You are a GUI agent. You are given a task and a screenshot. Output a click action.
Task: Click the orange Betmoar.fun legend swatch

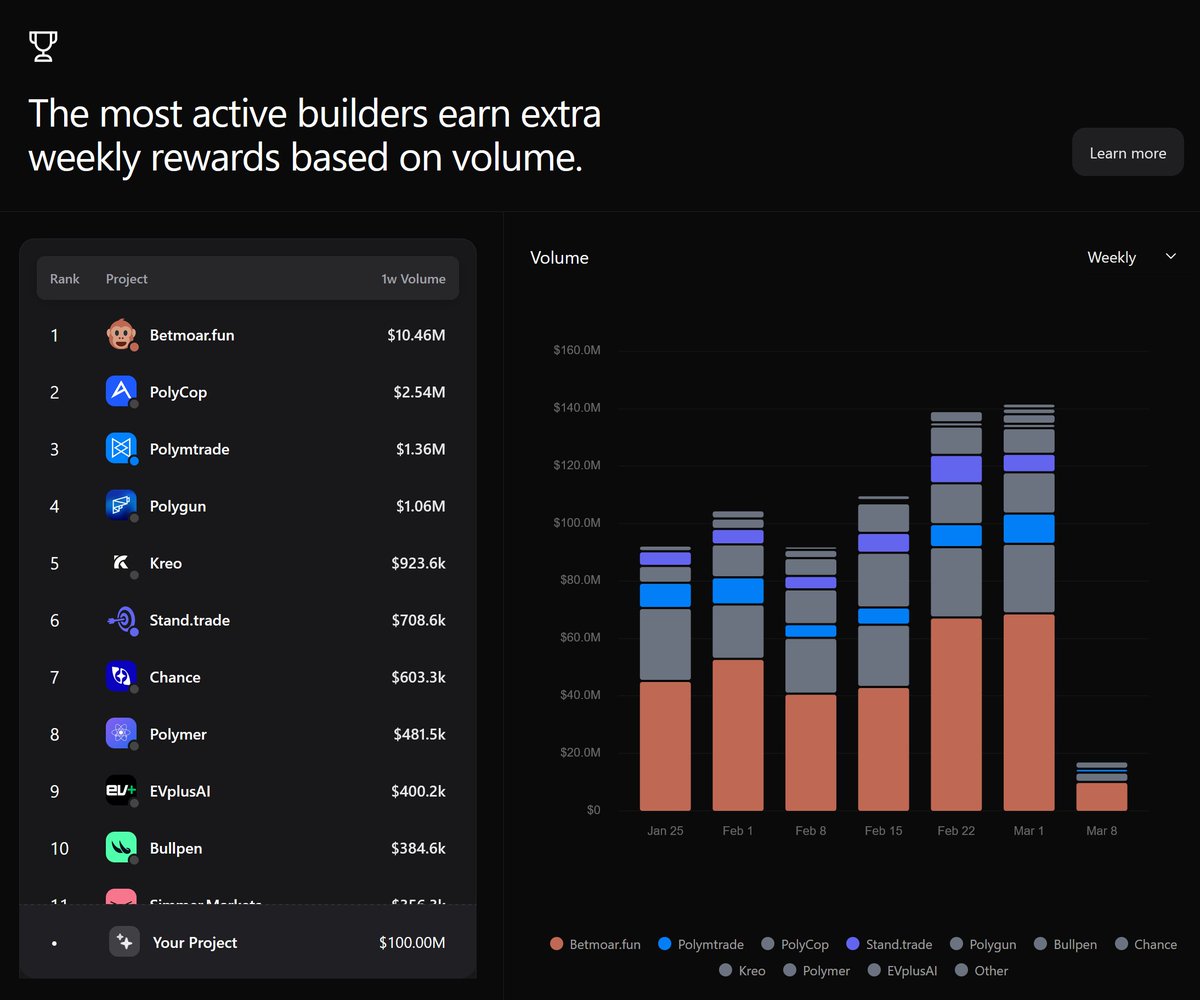(x=557, y=943)
